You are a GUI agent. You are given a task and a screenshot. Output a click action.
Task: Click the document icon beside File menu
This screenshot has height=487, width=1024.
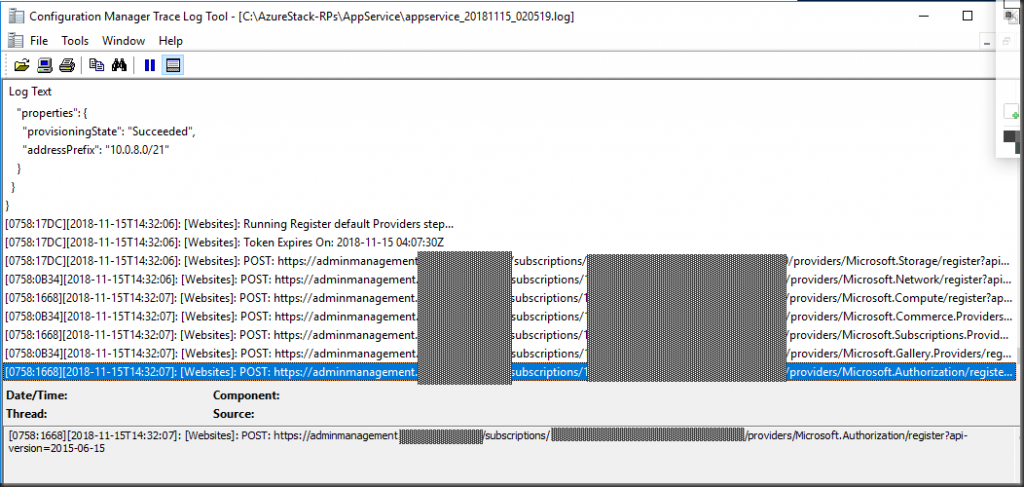tap(14, 41)
